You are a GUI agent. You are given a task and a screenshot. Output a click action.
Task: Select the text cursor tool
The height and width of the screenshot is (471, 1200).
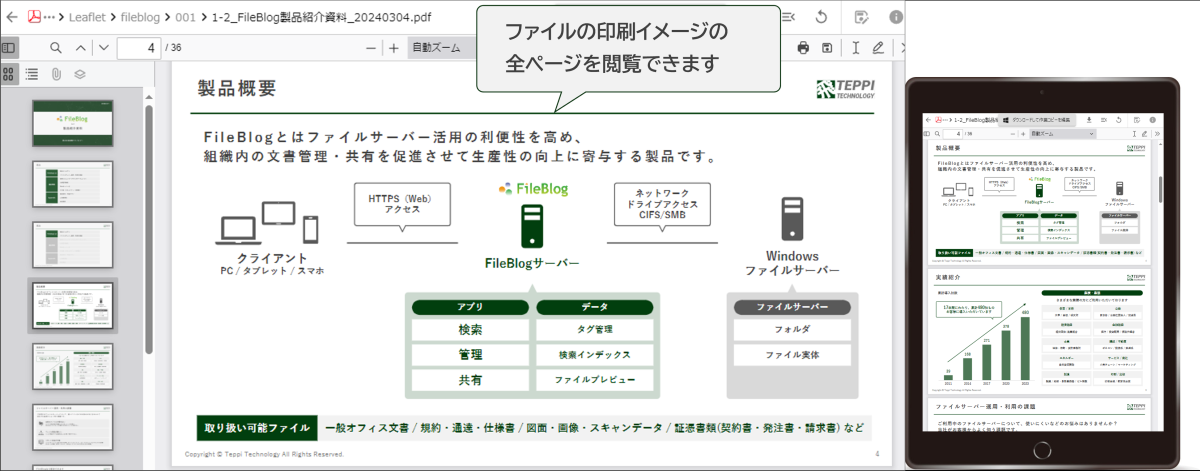(x=855, y=47)
